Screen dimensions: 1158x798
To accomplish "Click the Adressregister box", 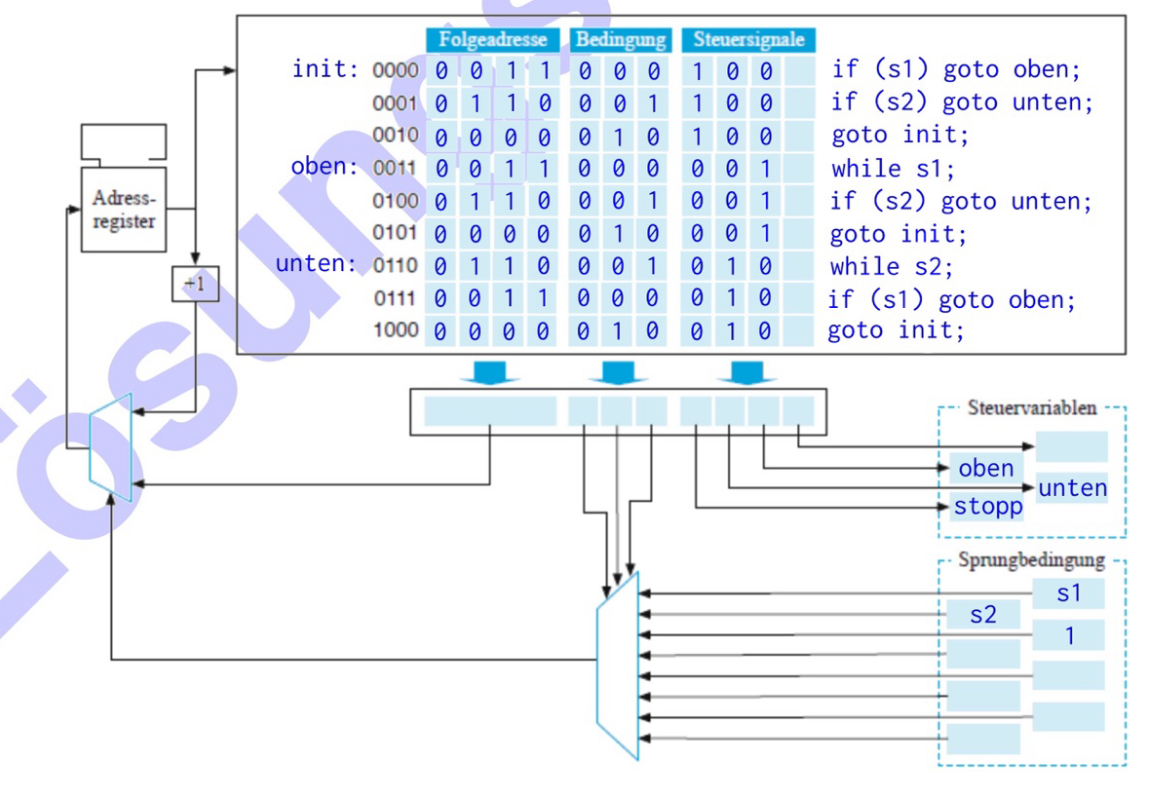I will pos(123,209).
